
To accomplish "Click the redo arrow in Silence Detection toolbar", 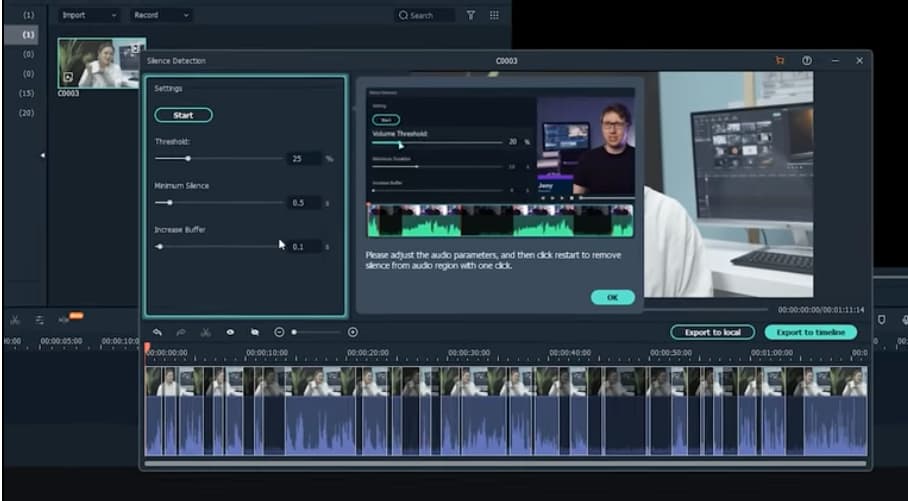I will (x=181, y=332).
